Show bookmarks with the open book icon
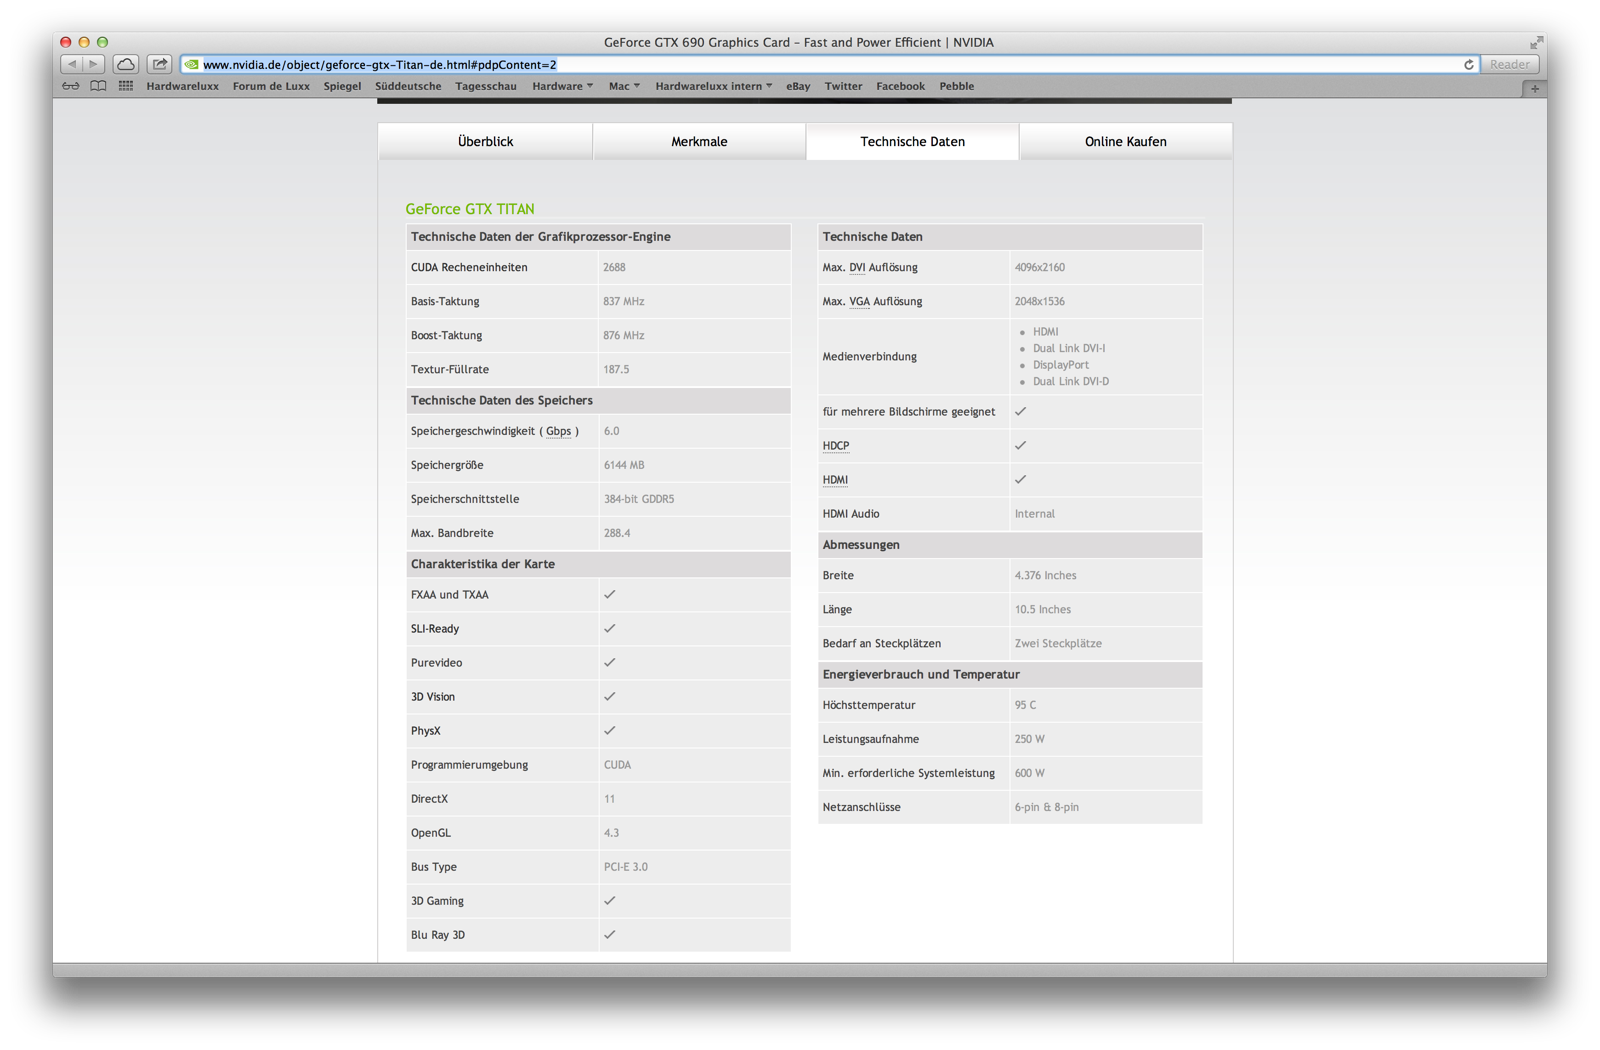 click(98, 86)
